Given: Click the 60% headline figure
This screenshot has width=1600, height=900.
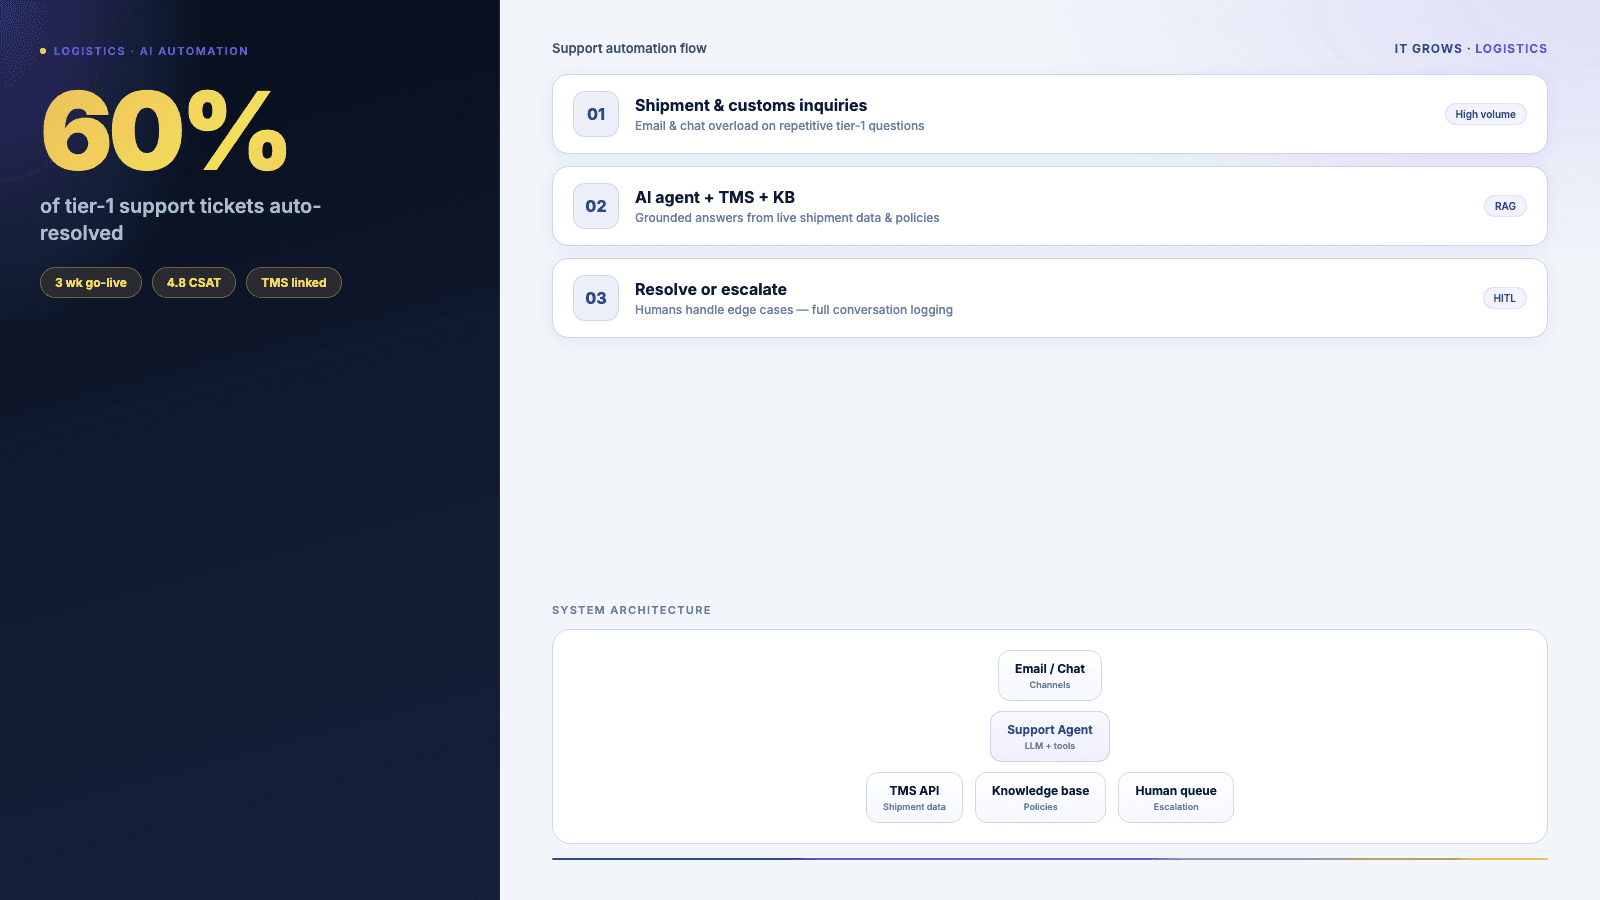Looking at the screenshot, I should (x=165, y=131).
